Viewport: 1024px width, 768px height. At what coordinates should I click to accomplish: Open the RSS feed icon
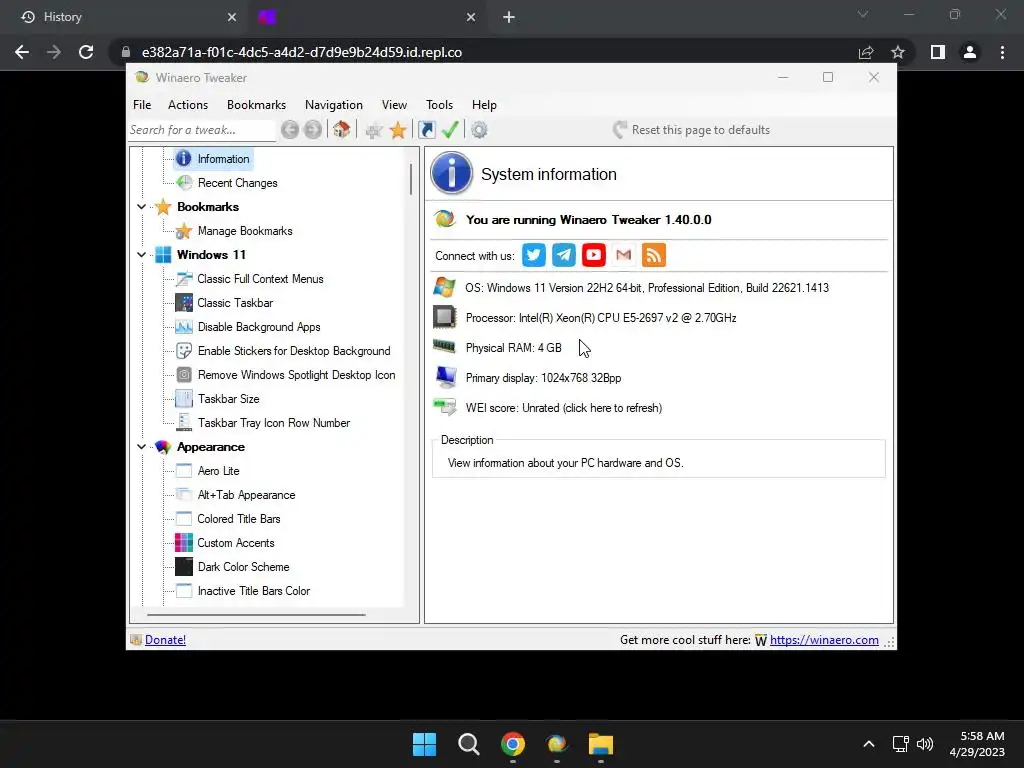(x=654, y=255)
